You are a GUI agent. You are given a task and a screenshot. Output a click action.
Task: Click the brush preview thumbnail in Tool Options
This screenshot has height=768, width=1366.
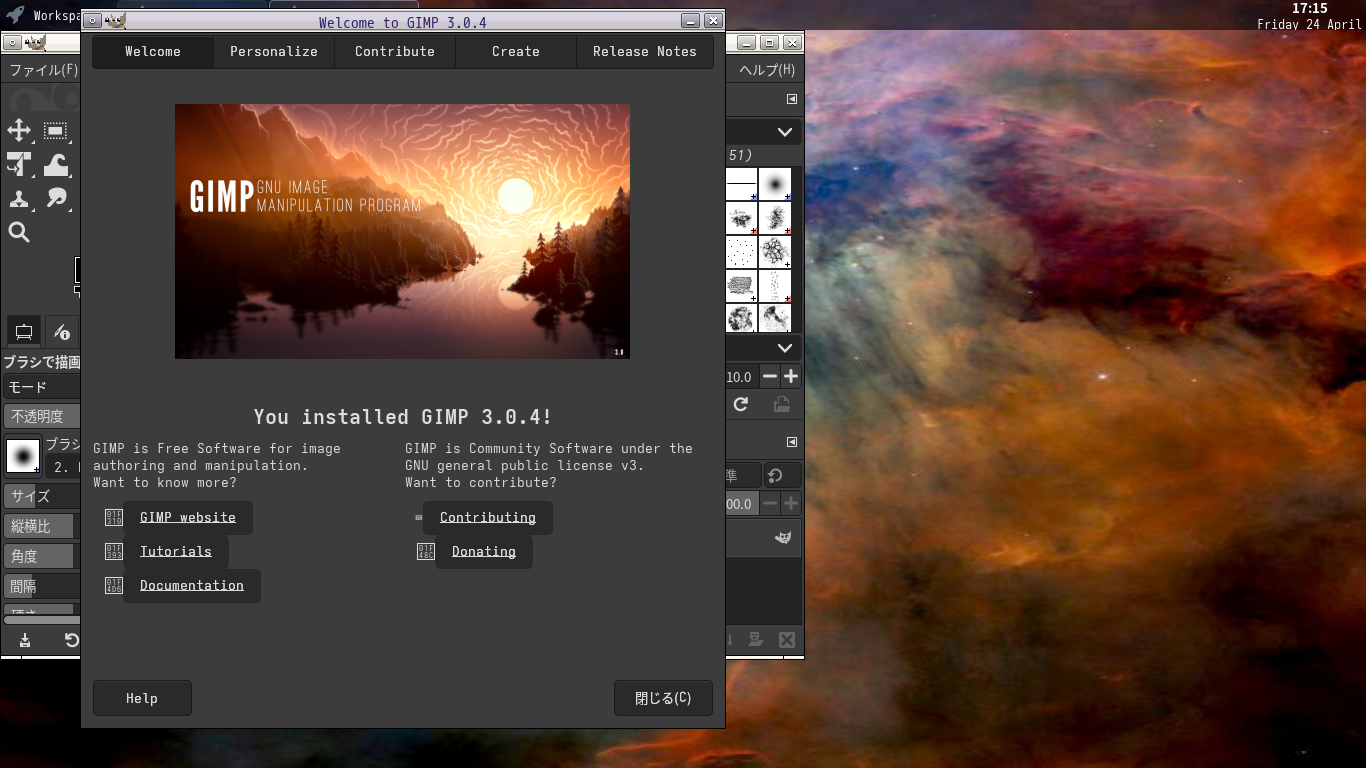pyautogui.click(x=23, y=456)
